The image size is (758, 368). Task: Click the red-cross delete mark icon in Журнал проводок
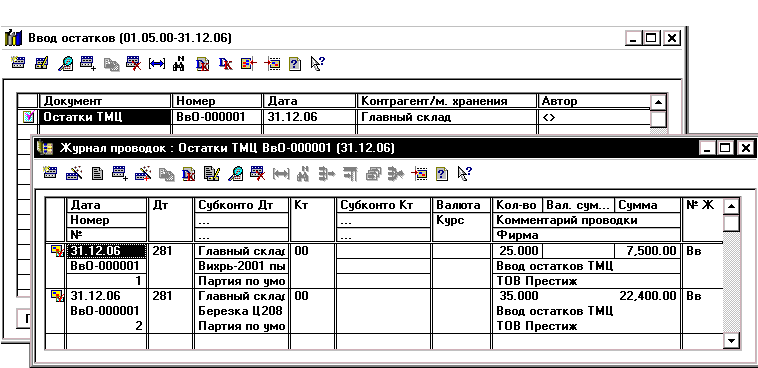click(x=257, y=173)
